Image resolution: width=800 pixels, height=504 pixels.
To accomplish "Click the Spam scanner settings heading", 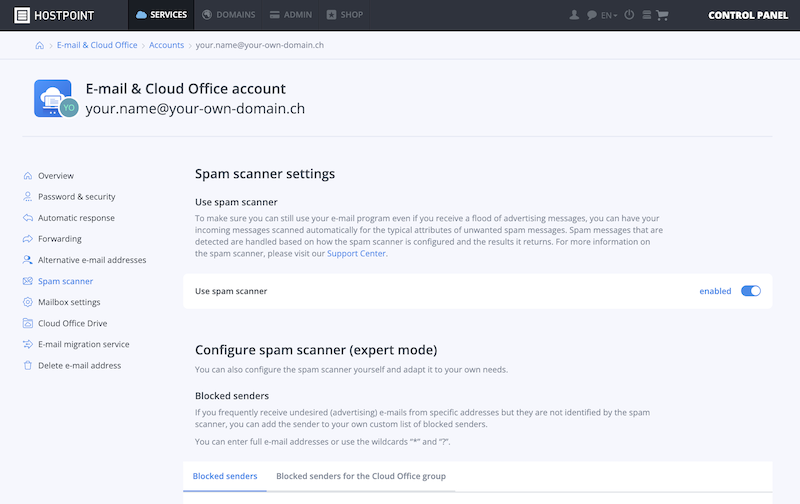I will click(x=265, y=174).
